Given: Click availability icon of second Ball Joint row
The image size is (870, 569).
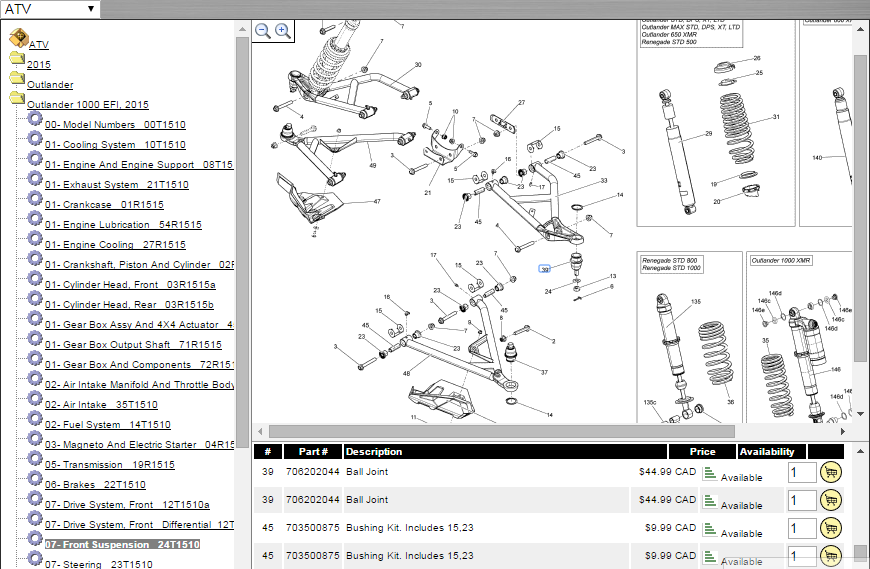Looking at the screenshot, I should click(x=710, y=501).
